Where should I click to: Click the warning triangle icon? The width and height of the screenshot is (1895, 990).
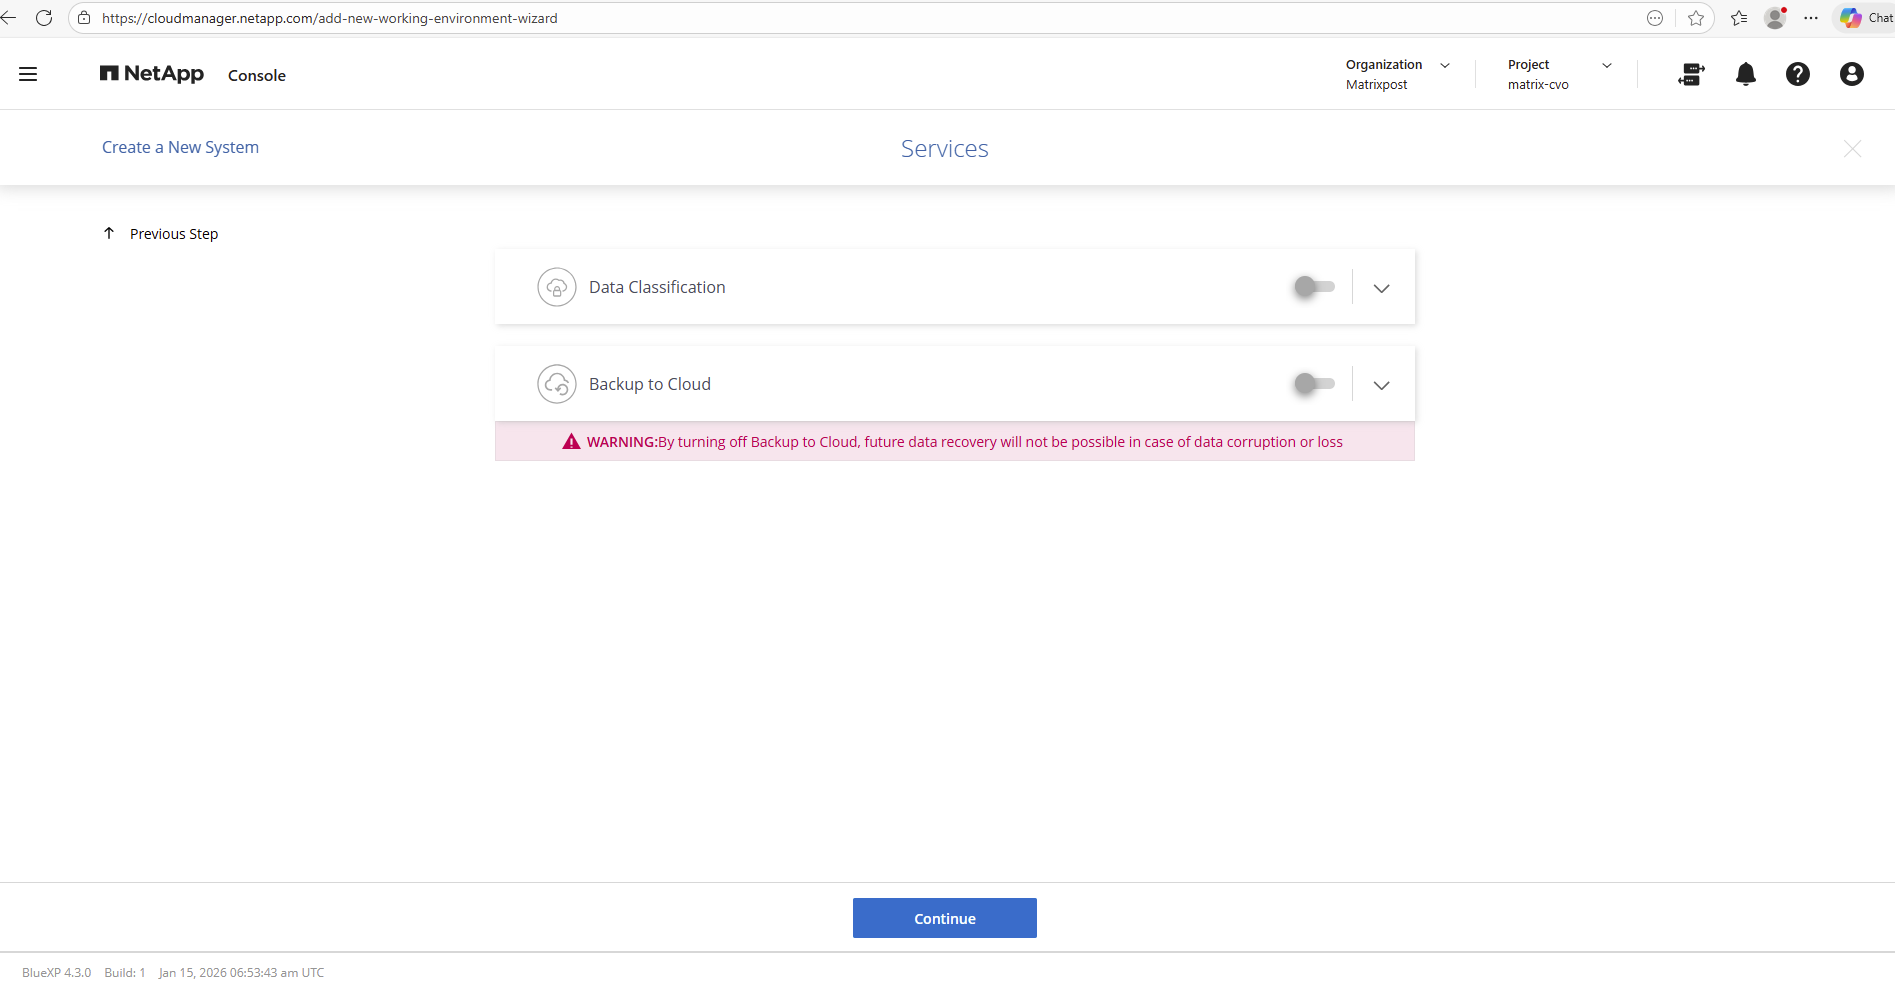coord(571,442)
